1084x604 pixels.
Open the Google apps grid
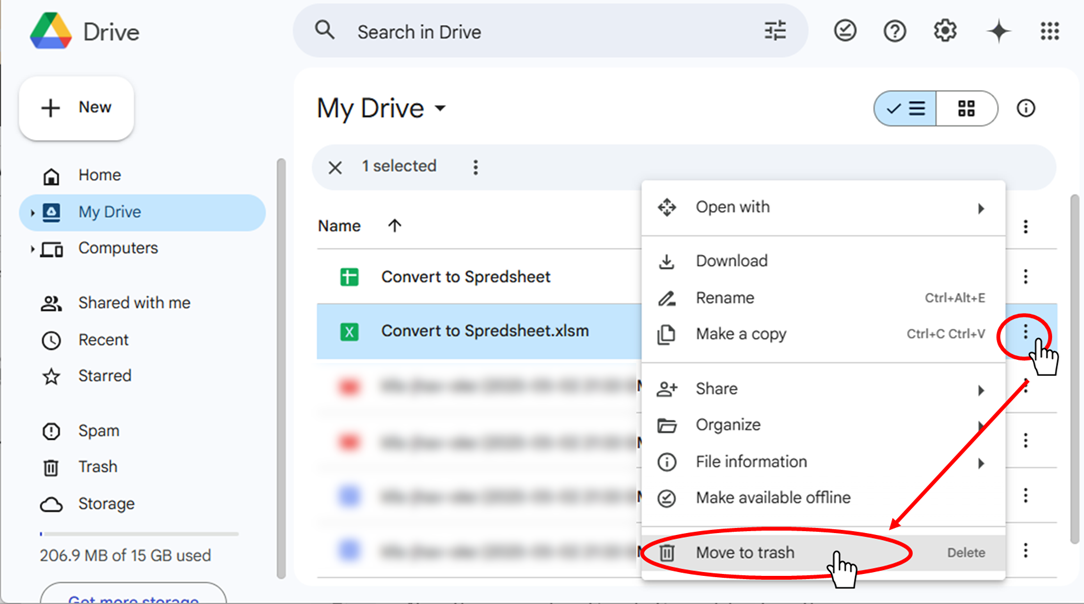tap(1049, 31)
